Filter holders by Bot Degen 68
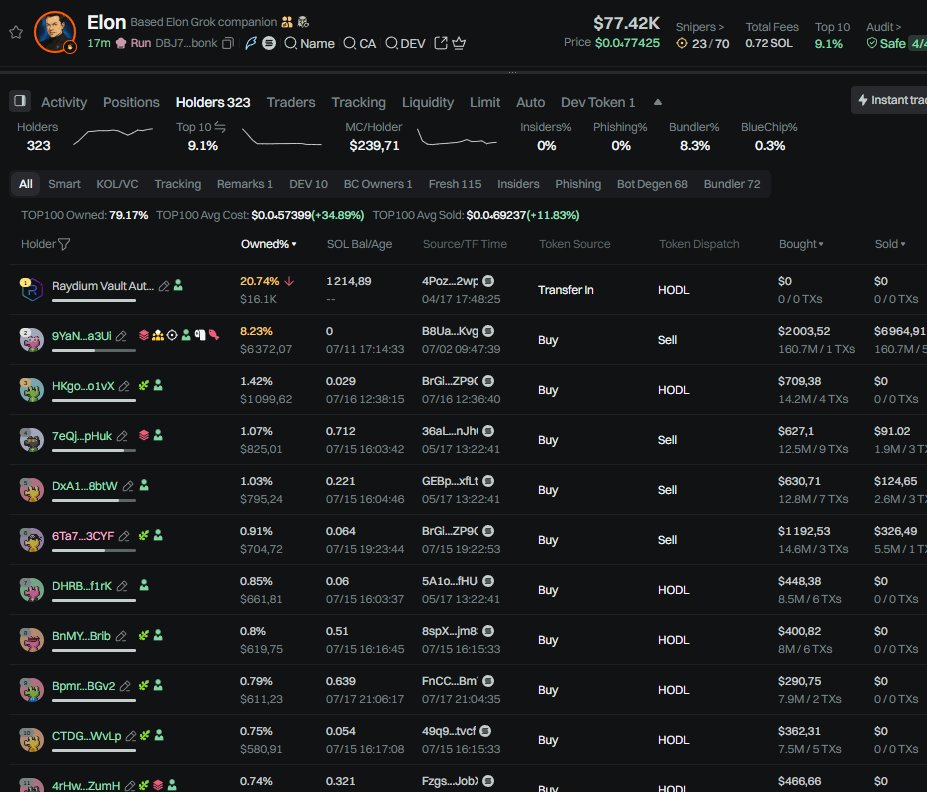927x792 pixels. pos(652,184)
